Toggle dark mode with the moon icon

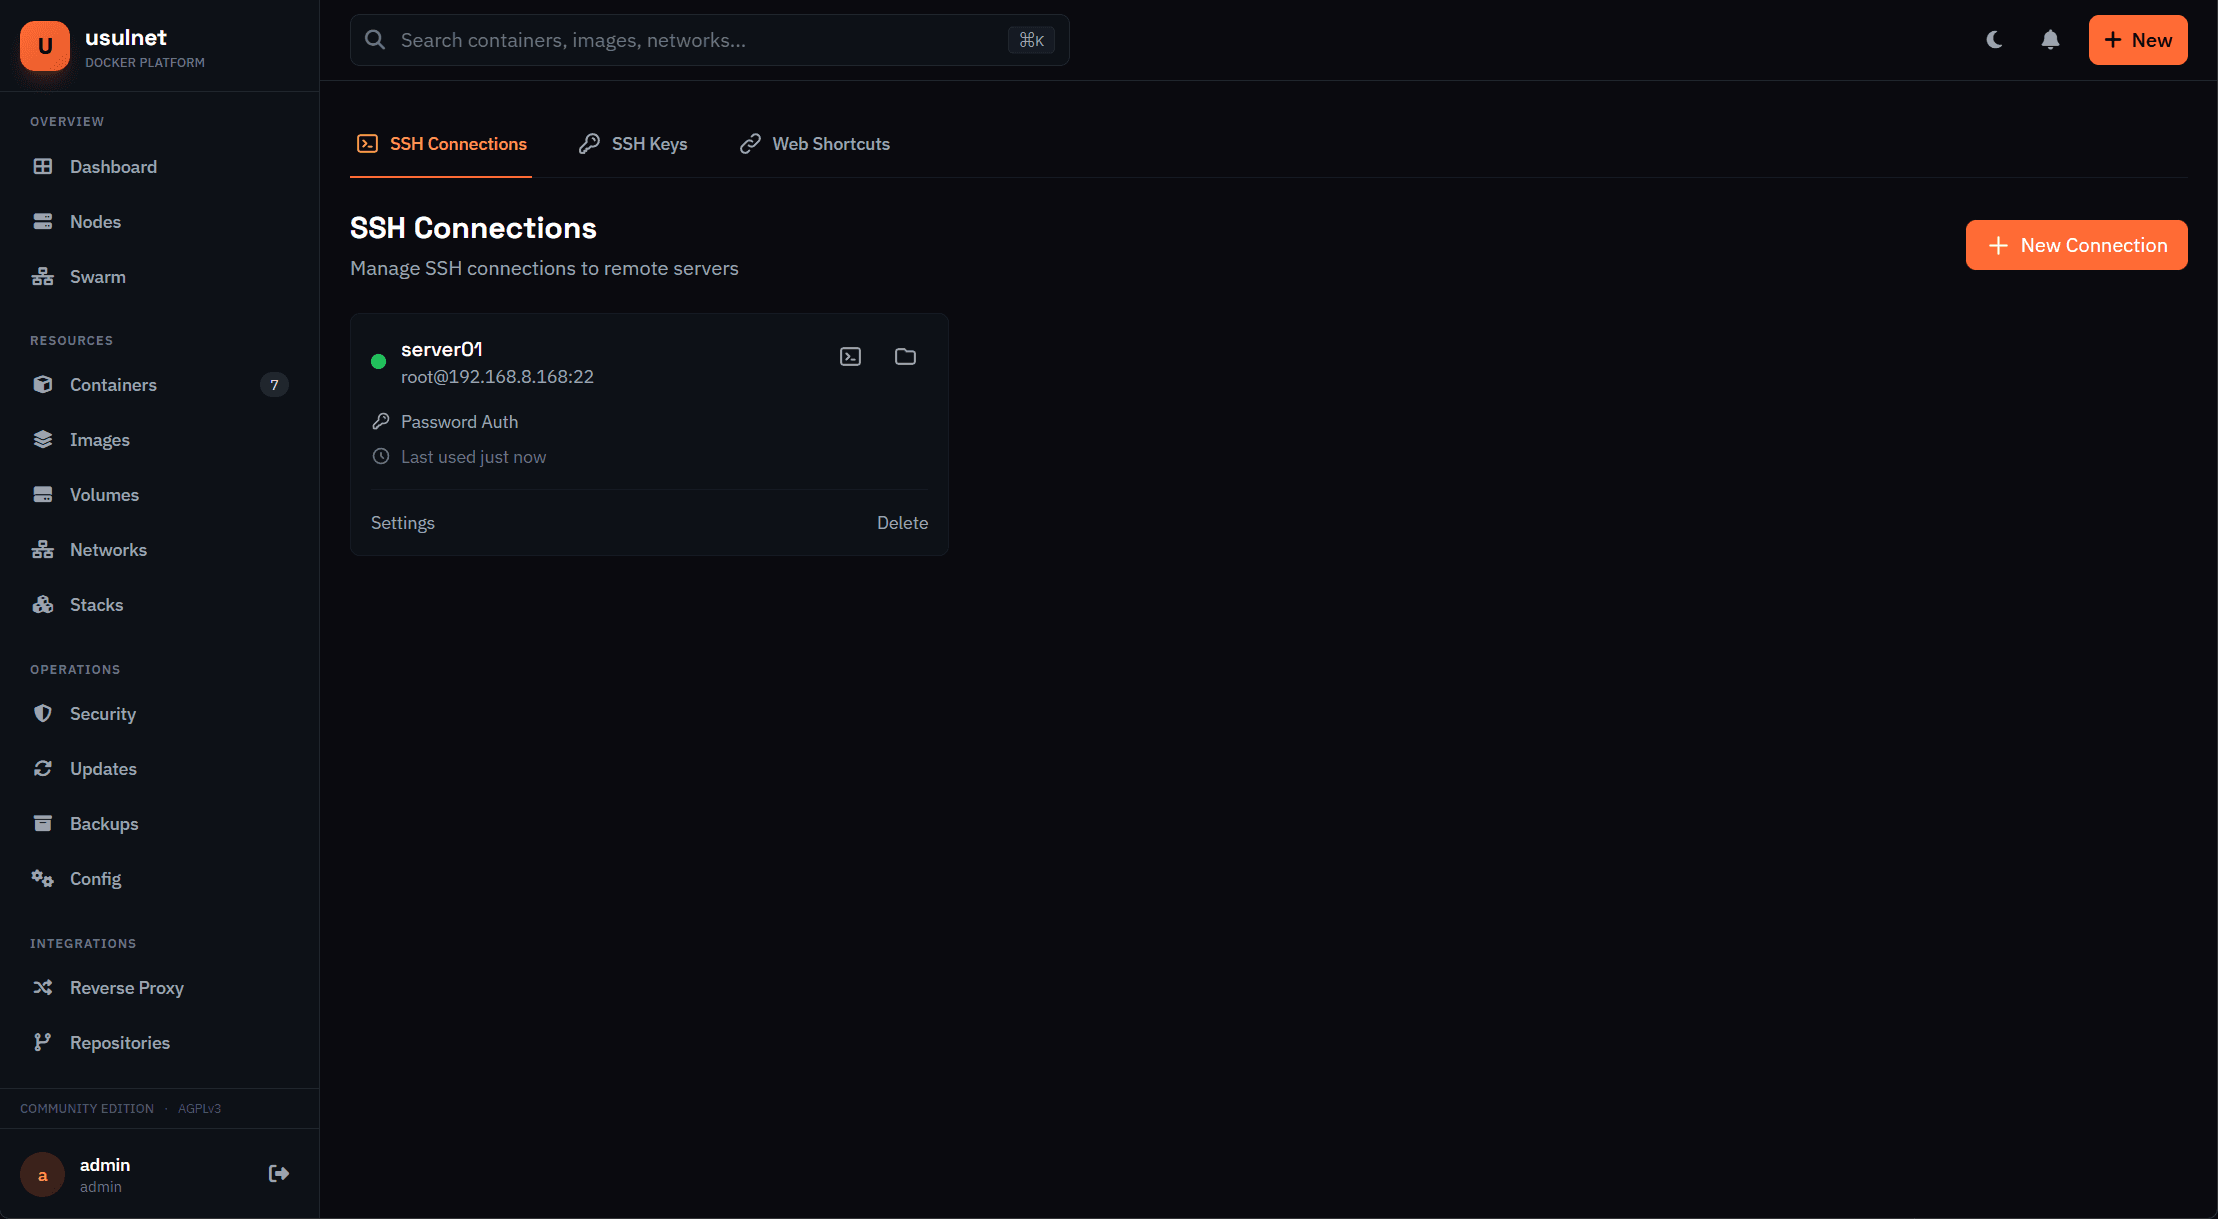click(1994, 40)
